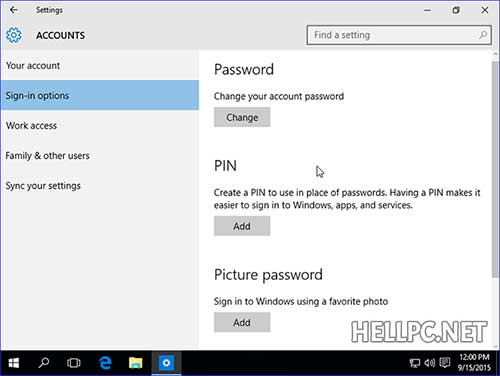Click the Accounts gear icon
The image size is (500, 376).
click(x=14, y=35)
